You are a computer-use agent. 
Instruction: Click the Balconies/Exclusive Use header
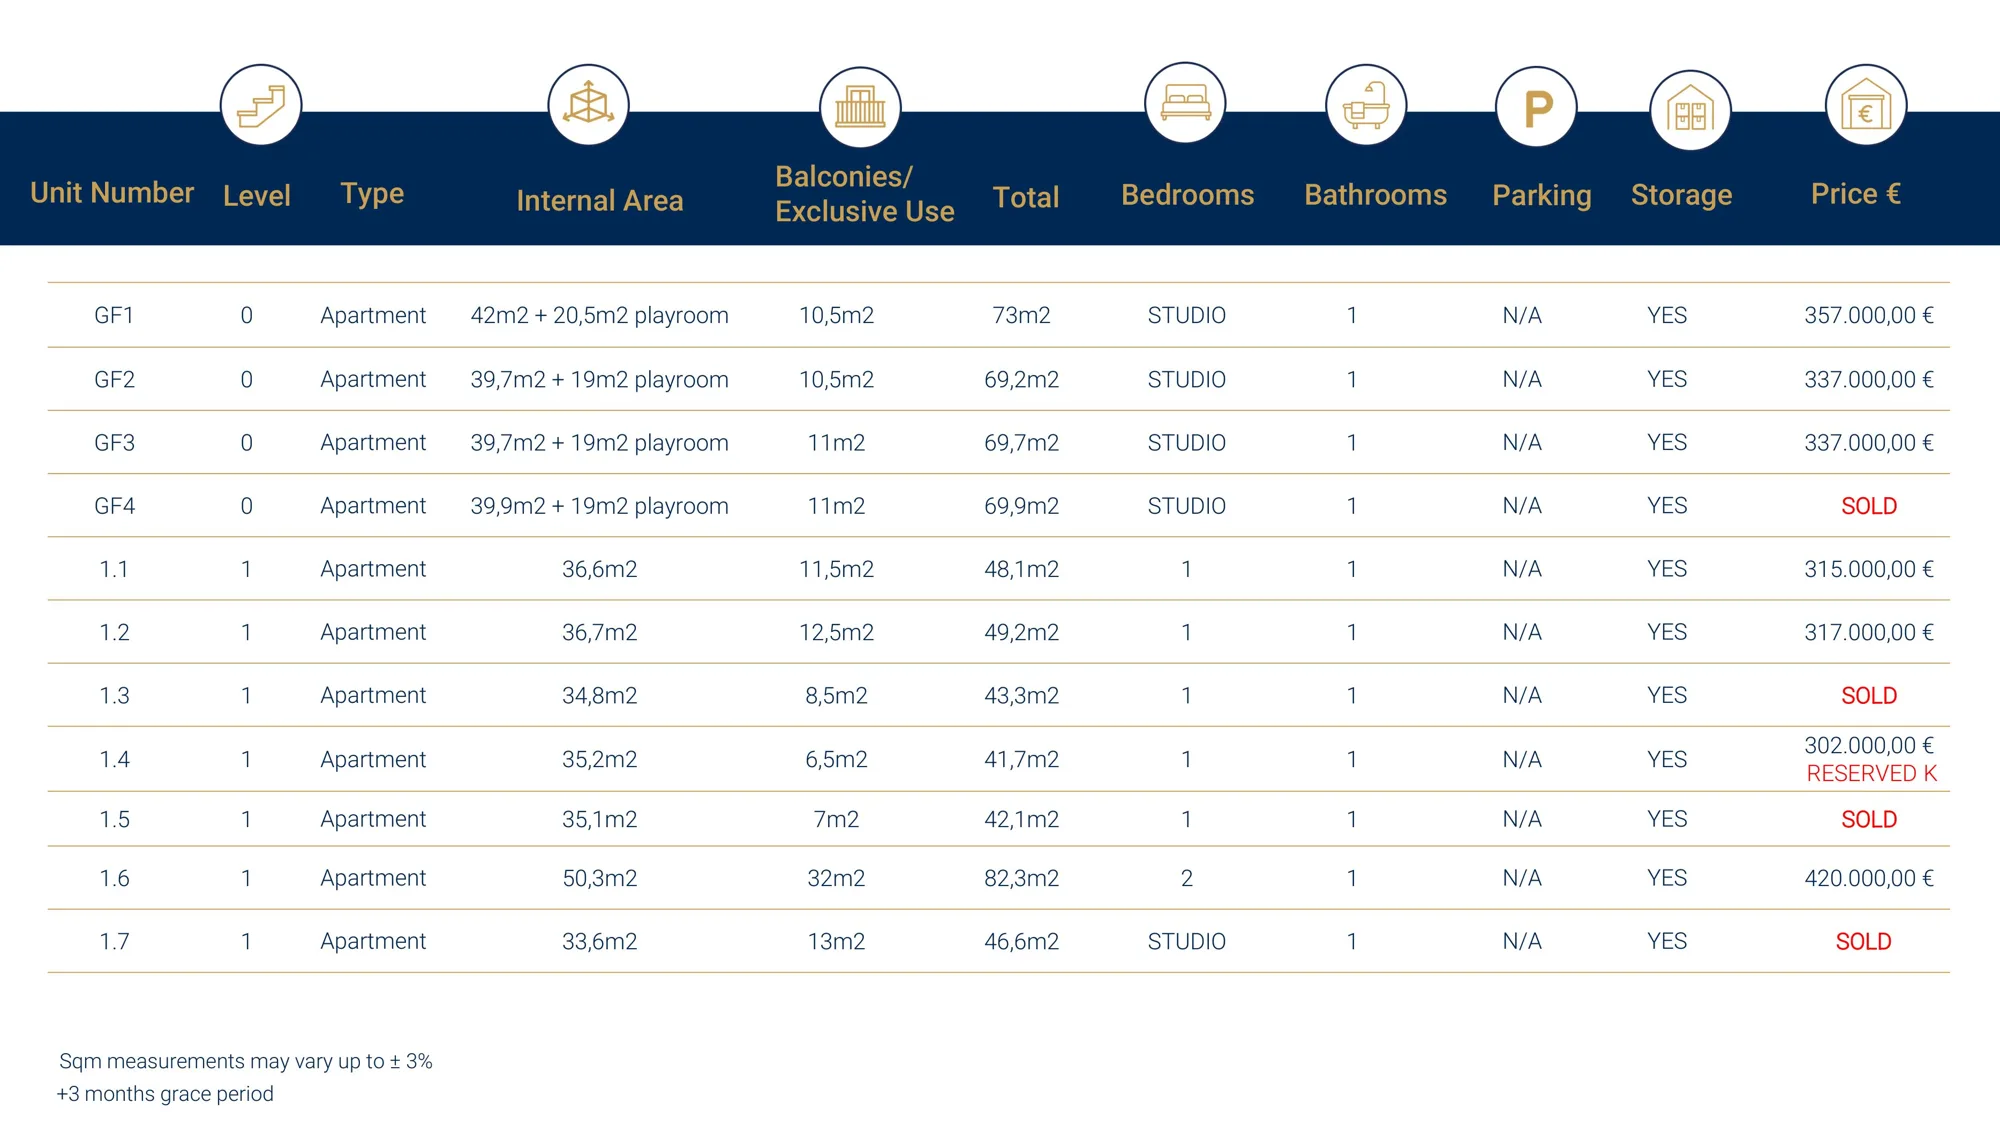(864, 194)
